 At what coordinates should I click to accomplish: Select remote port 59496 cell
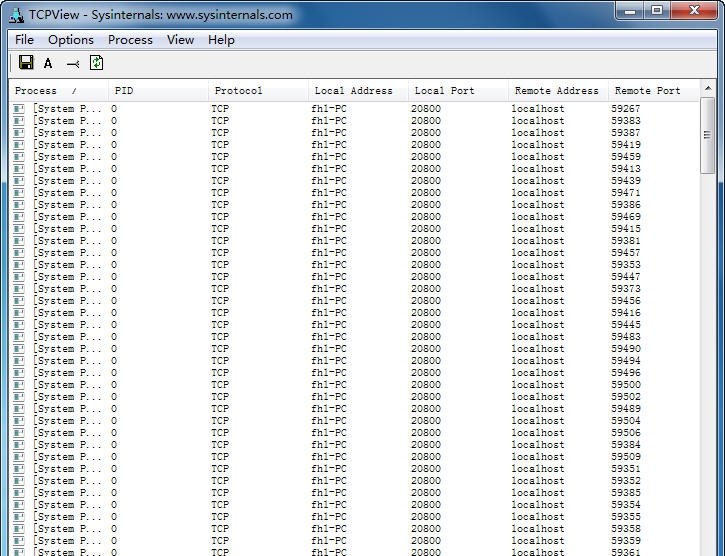point(626,373)
